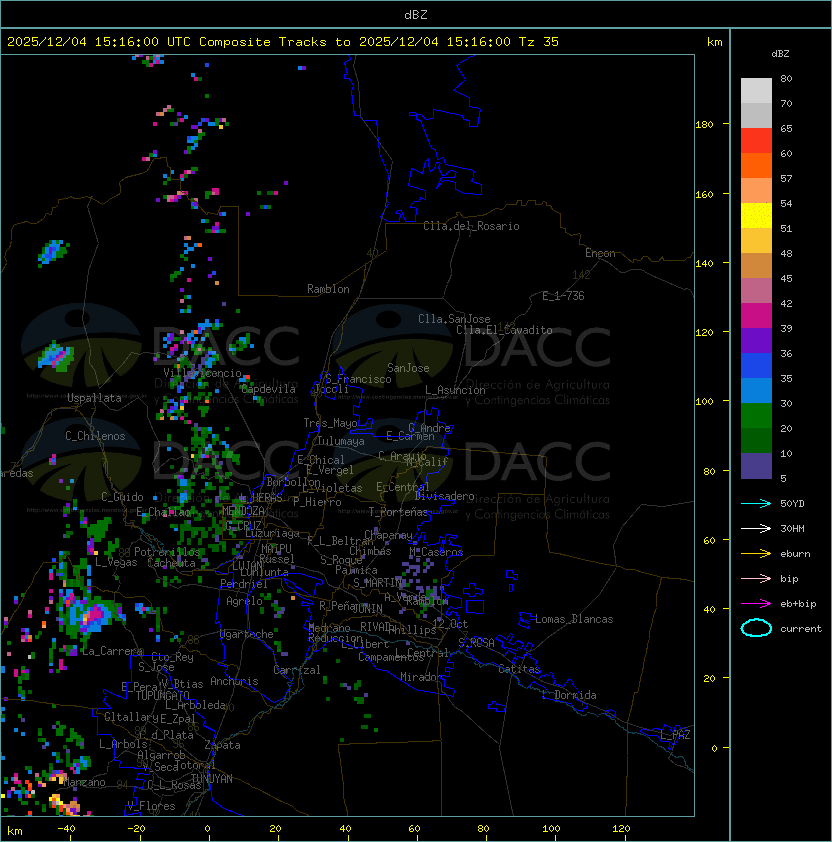
Task: Click the magenta eb+bip arrow in legend
Action: click(x=756, y=604)
